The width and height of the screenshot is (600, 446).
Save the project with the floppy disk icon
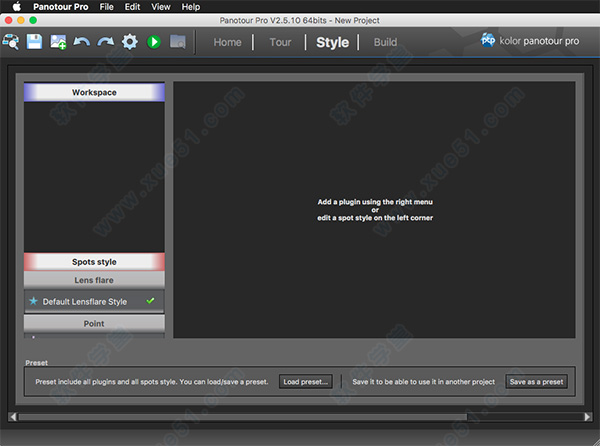(34, 42)
